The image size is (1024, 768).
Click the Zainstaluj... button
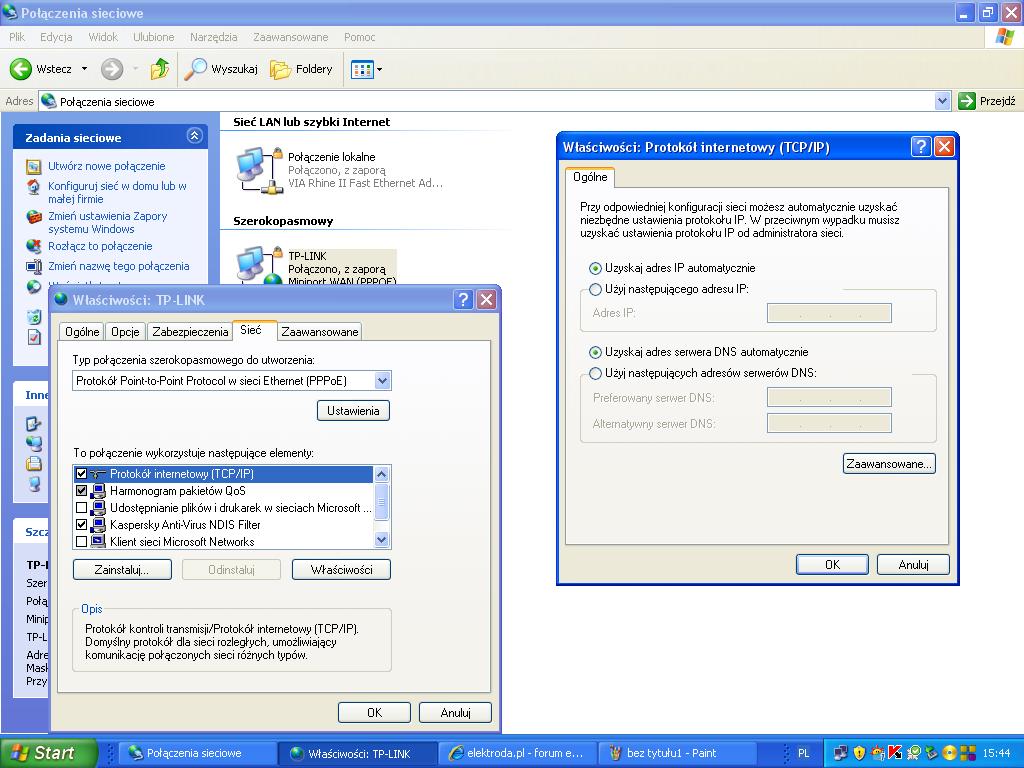(122, 569)
